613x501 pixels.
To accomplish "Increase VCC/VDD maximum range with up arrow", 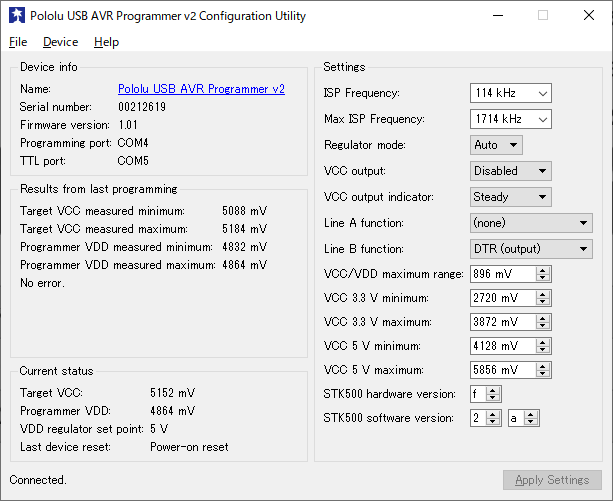I will pyautogui.click(x=543, y=270).
